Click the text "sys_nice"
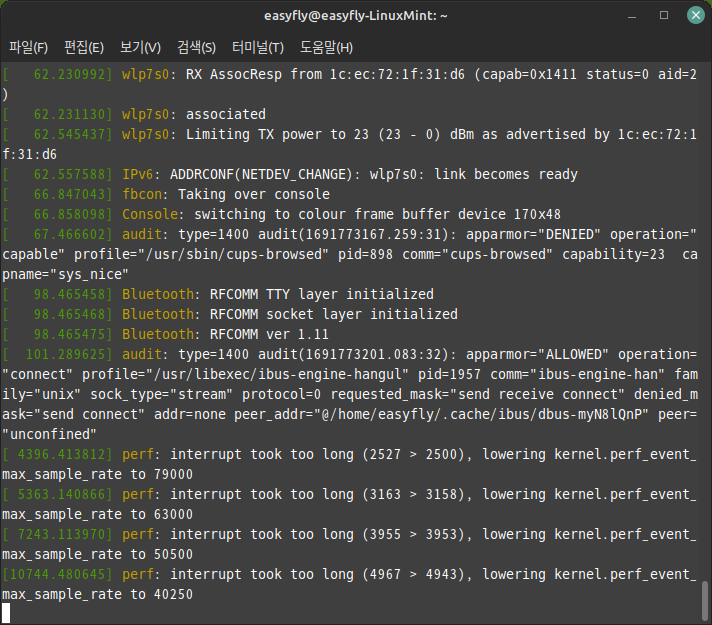712x625 pixels. click(89, 274)
